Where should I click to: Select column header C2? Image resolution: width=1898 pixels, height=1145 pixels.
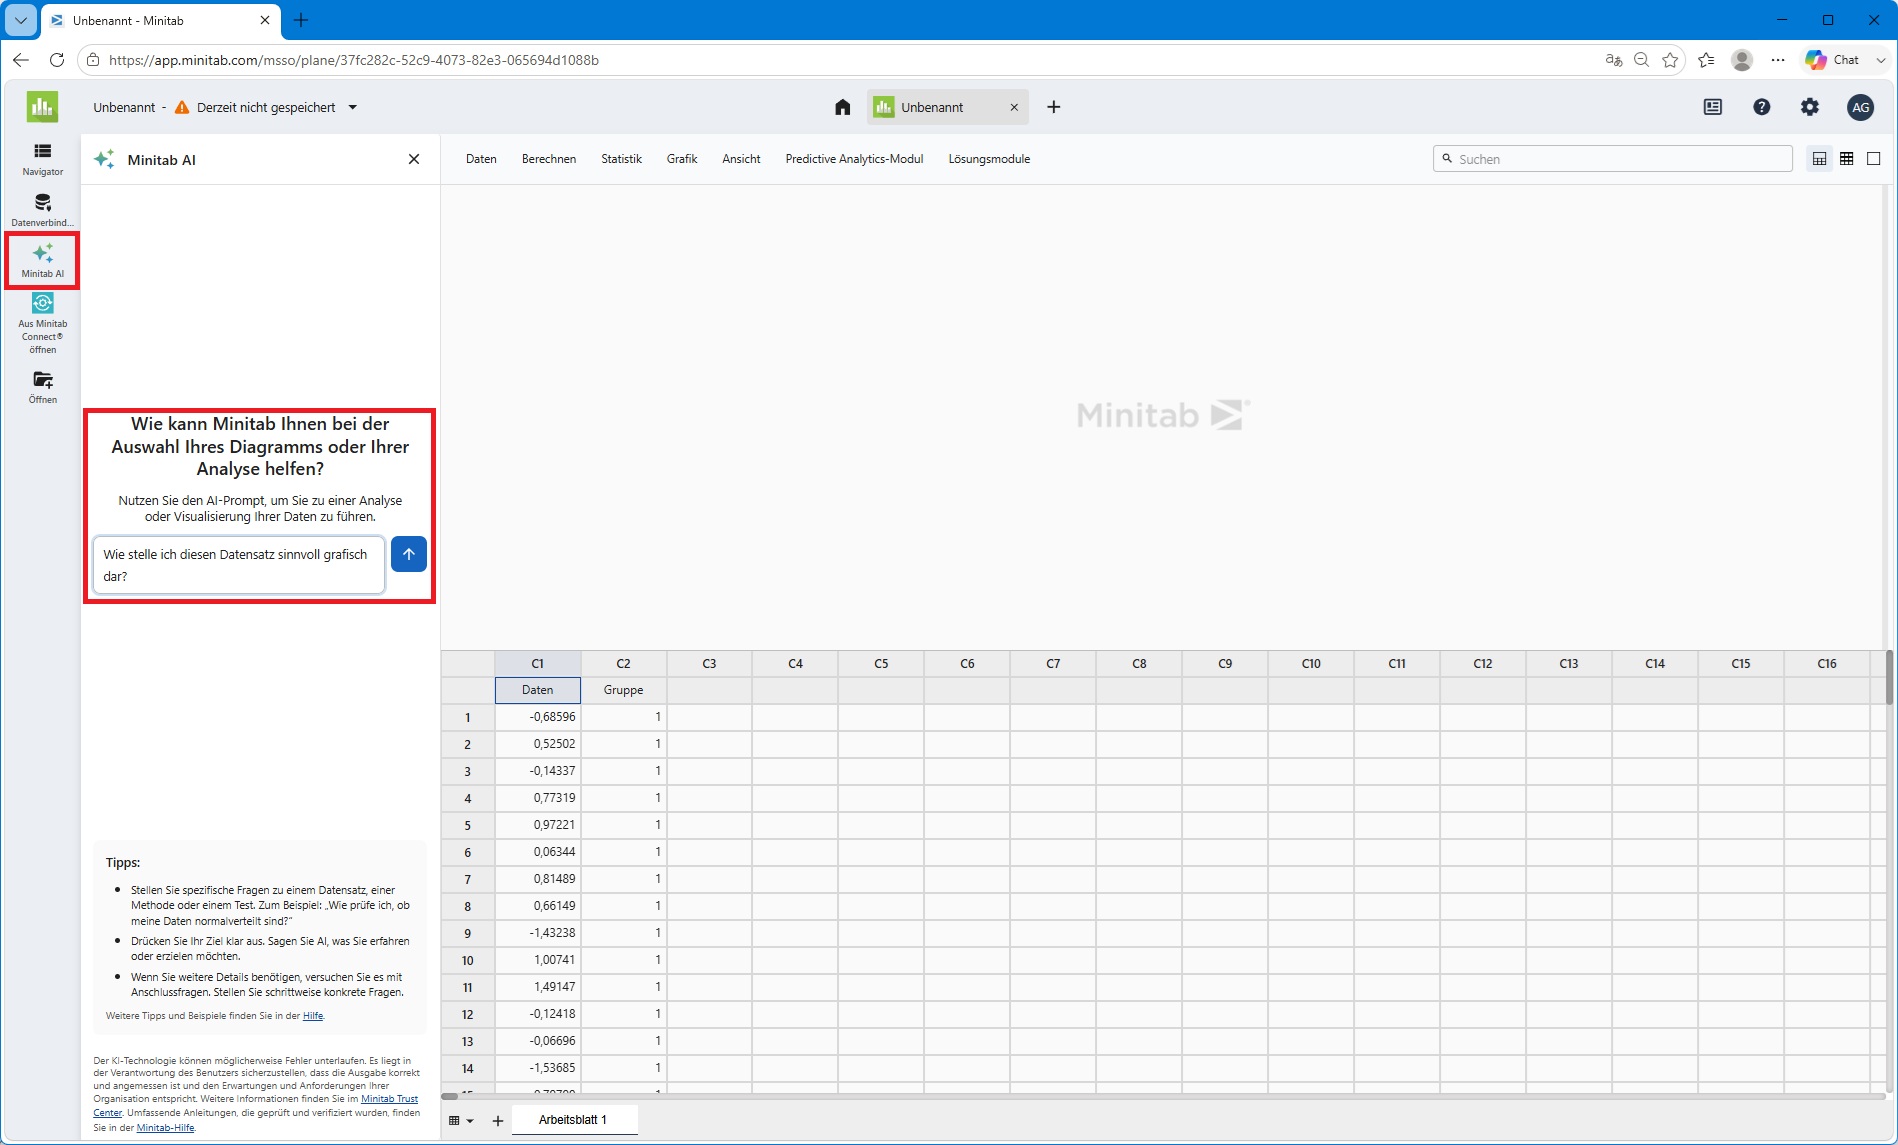[624, 663]
